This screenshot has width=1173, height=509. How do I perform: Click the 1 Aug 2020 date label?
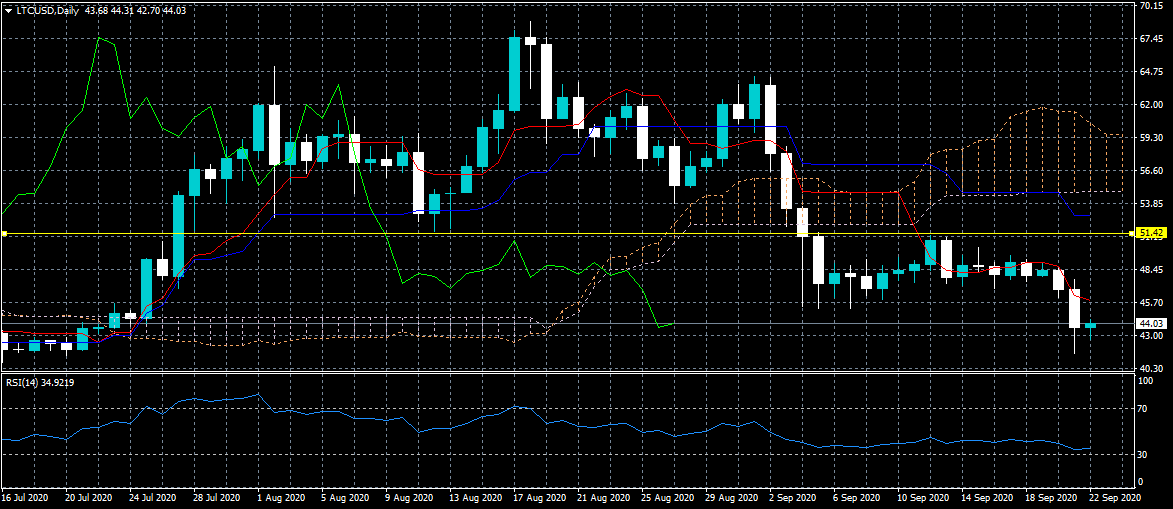281,498
